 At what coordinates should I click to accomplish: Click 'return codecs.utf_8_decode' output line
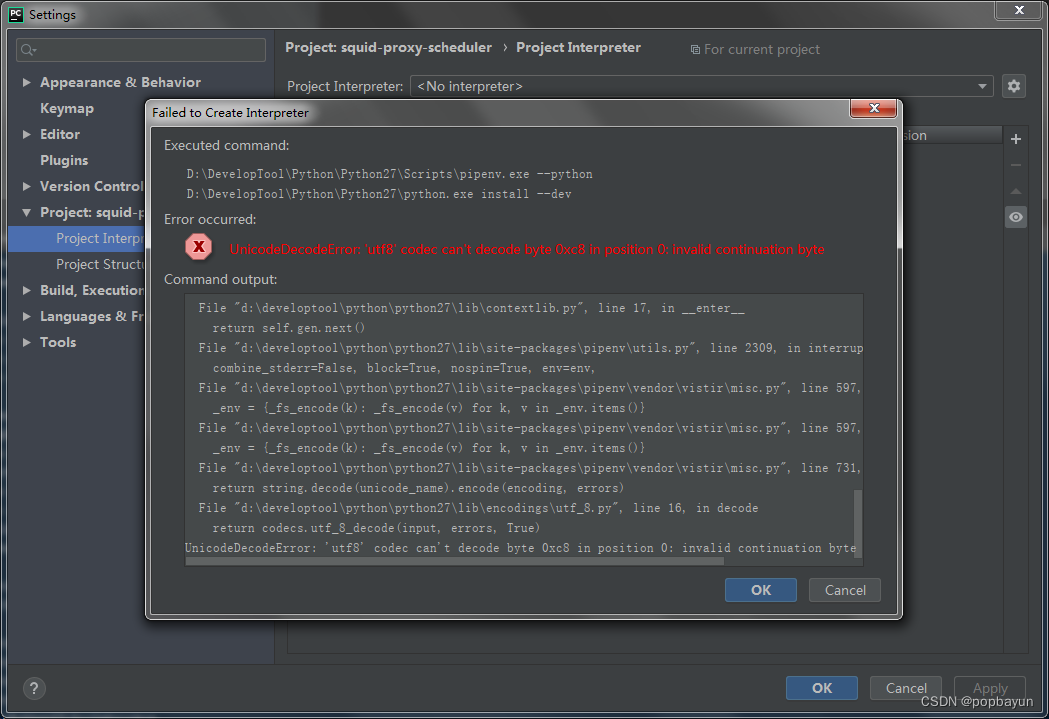click(376, 528)
